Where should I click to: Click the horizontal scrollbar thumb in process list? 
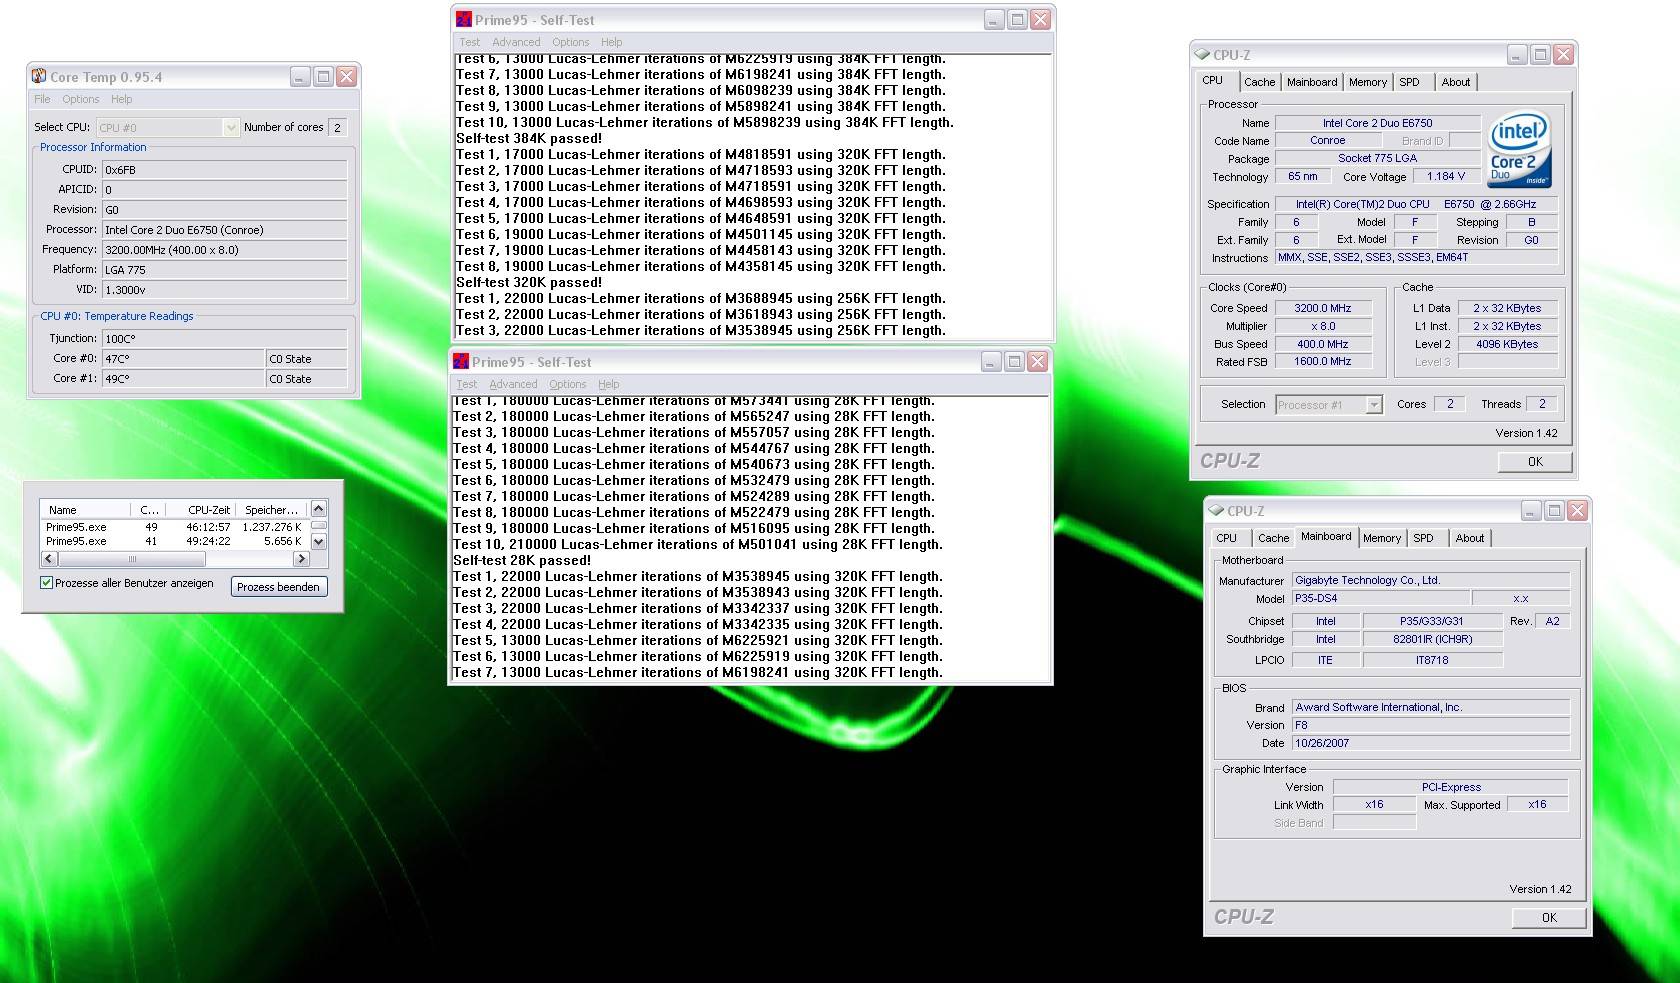coord(131,559)
